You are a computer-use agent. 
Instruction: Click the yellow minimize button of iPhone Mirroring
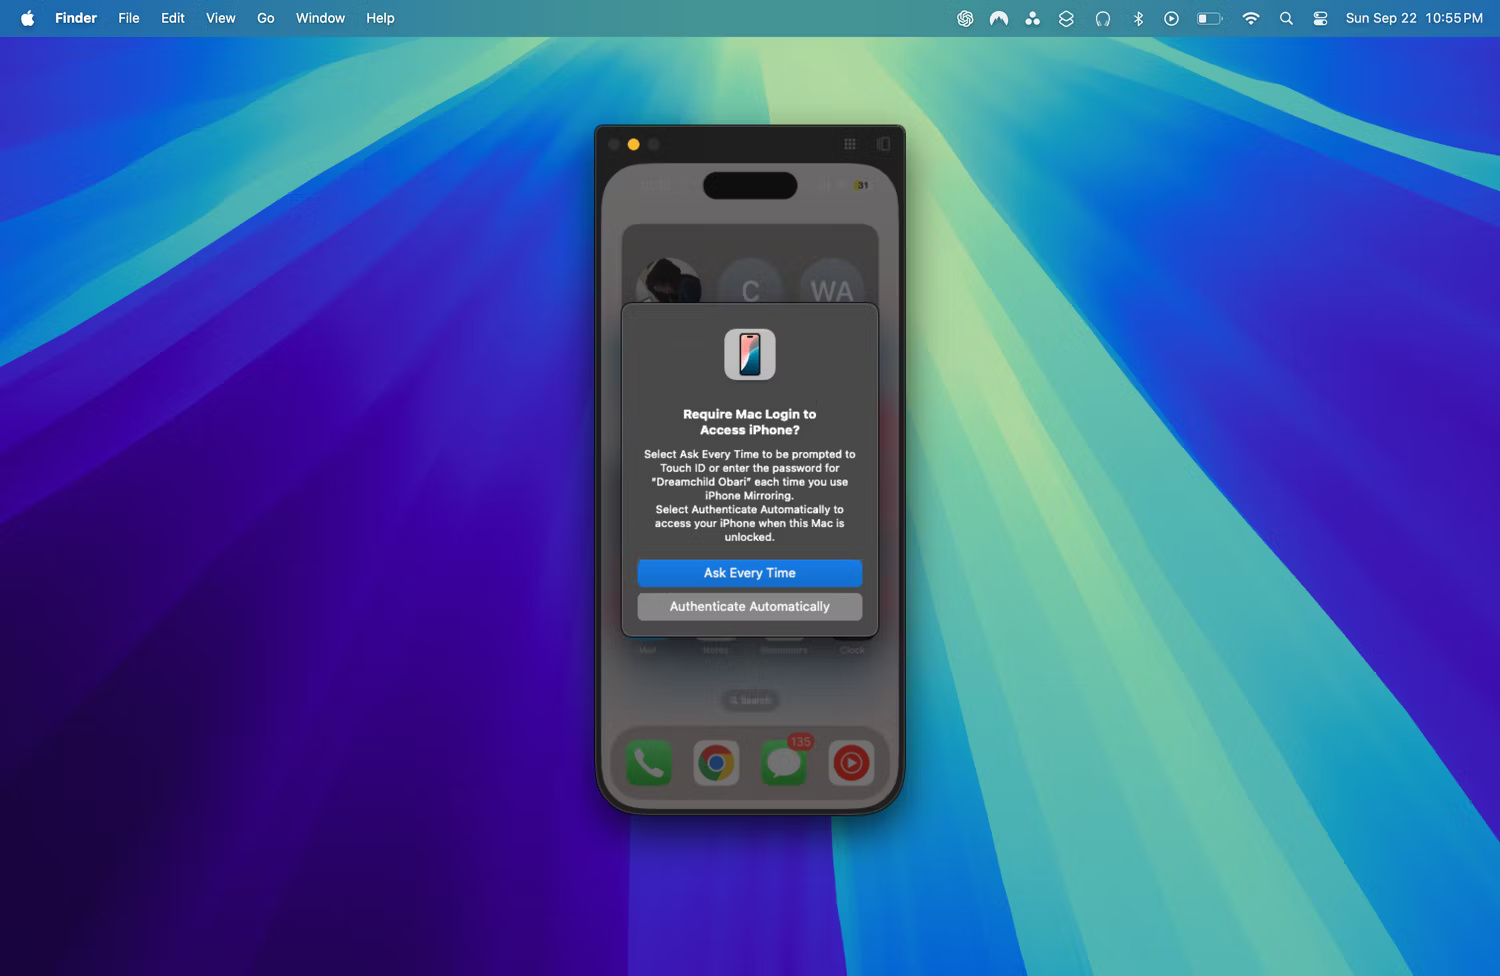tap(634, 144)
